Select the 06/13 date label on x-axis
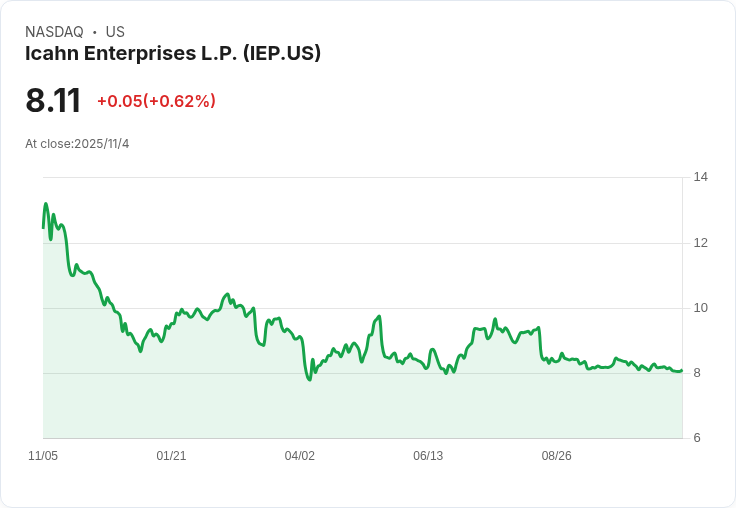 (428, 455)
